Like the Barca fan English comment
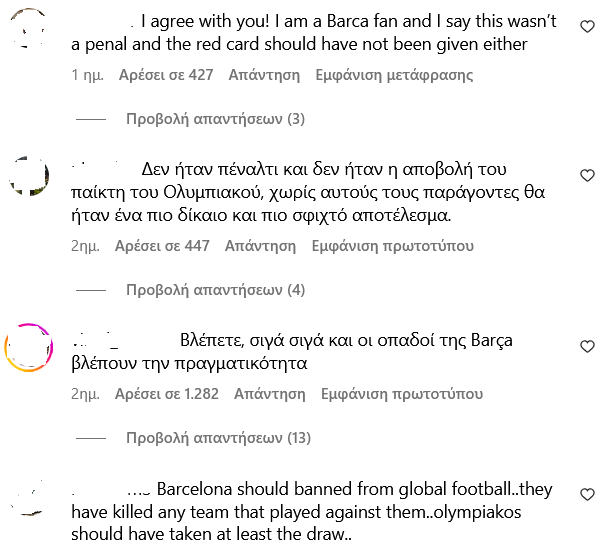 pos(587,28)
